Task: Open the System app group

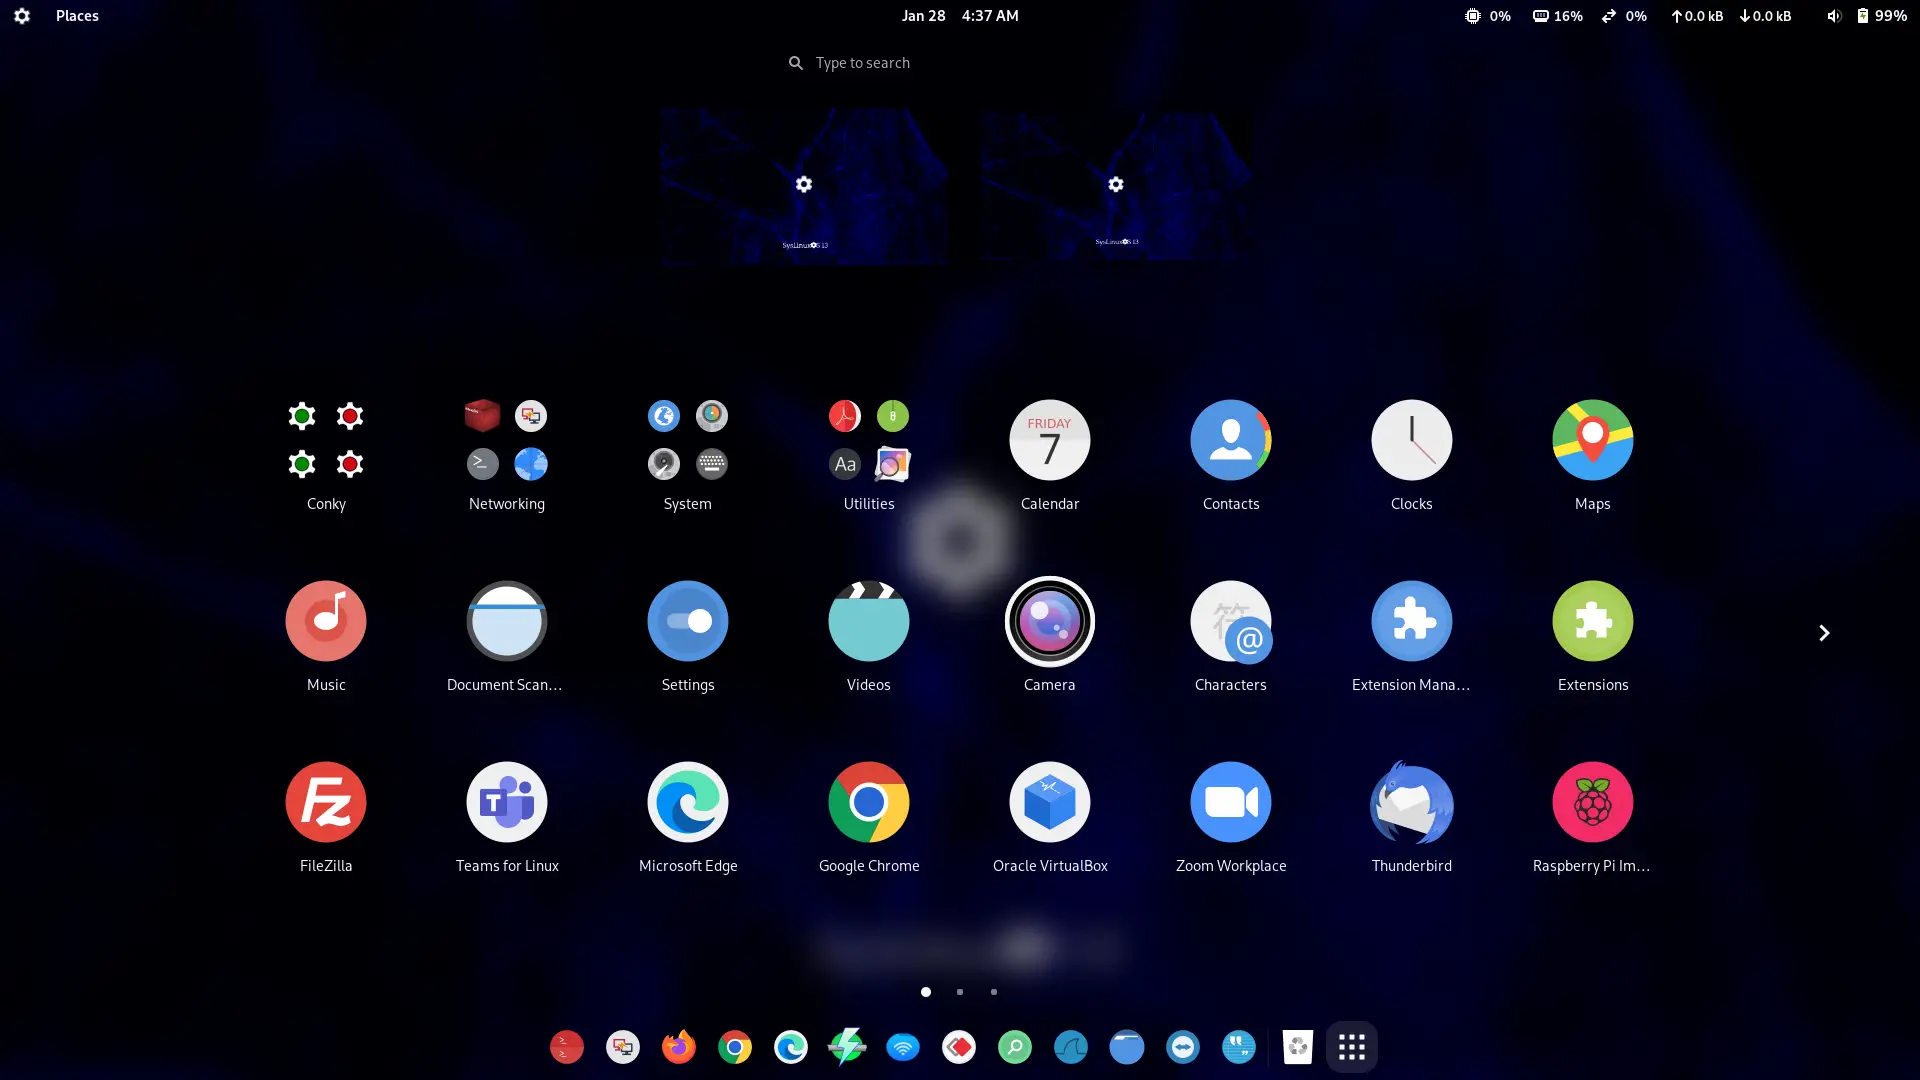Action: [687, 440]
